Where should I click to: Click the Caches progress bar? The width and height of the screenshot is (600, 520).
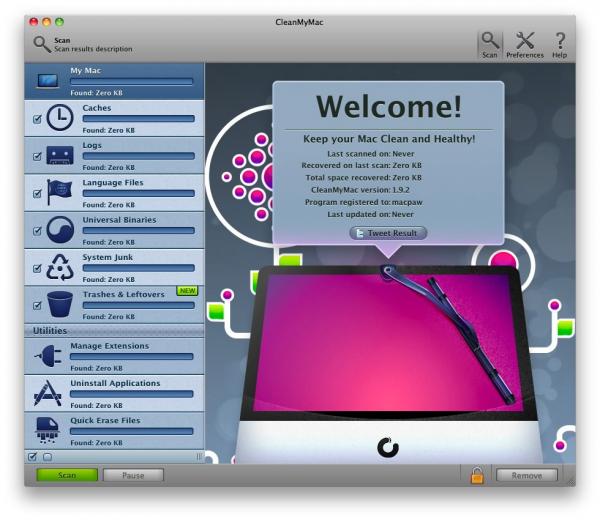pyautogui.click(x=139, y=119)
